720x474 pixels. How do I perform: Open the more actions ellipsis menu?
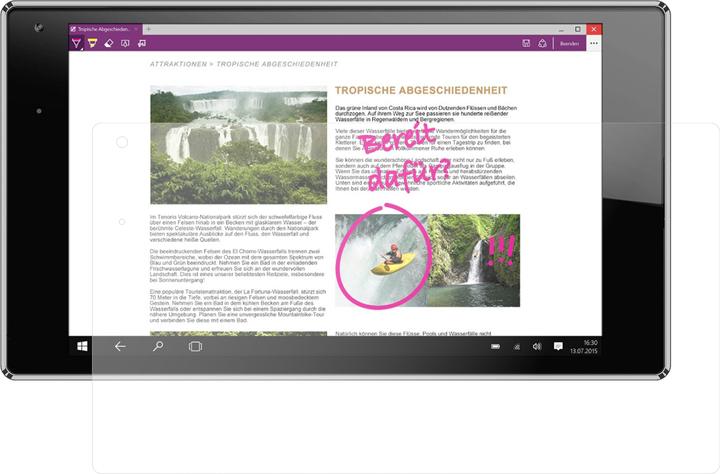coord(594,43)
